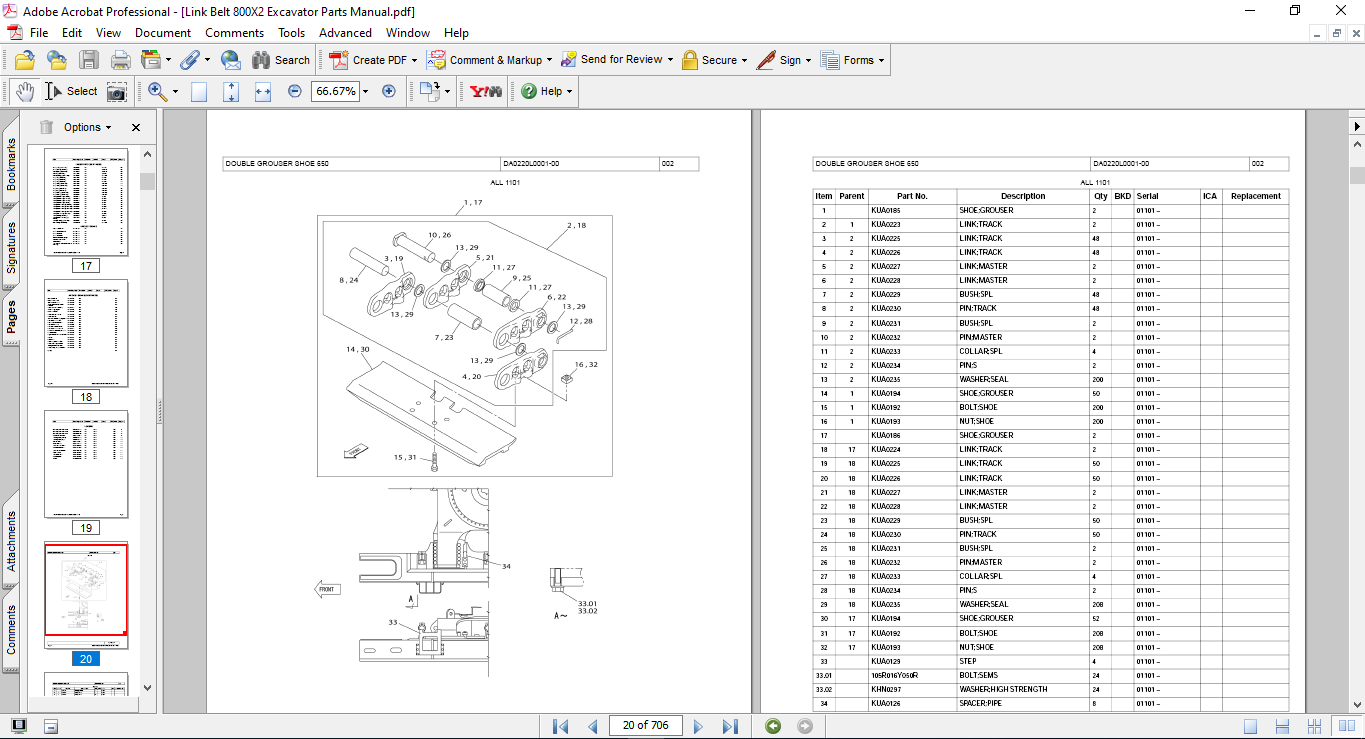Switch to Single Page layout

pos(1251,726)
